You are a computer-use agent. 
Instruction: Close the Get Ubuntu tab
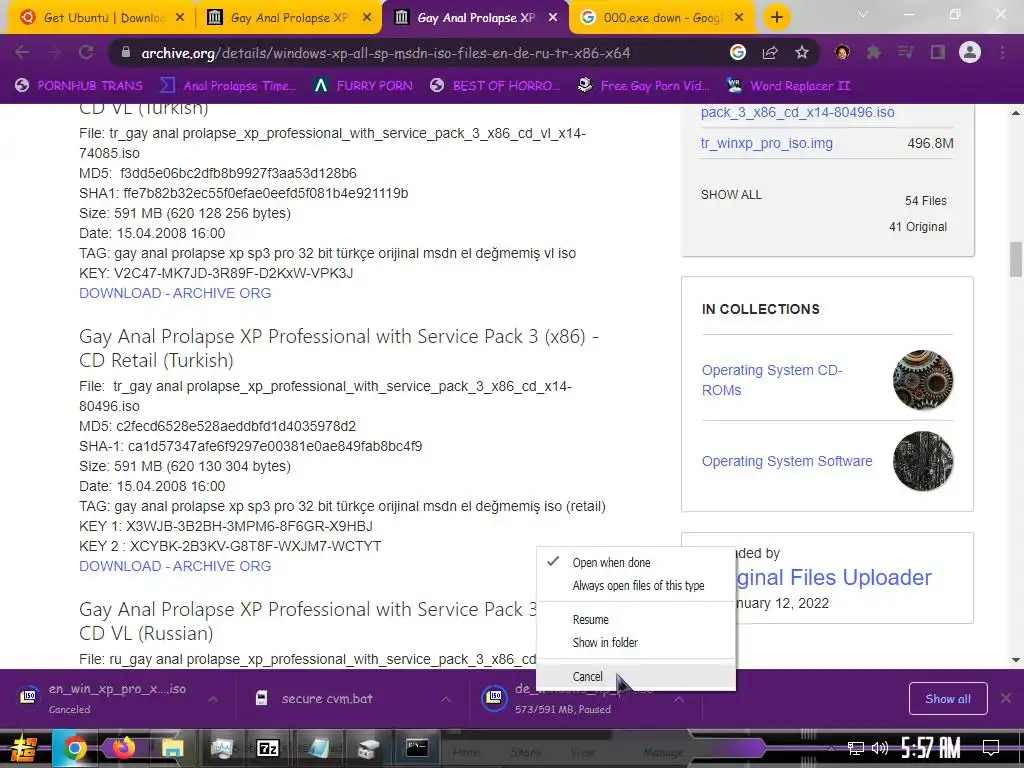click(x=180, y=18)
